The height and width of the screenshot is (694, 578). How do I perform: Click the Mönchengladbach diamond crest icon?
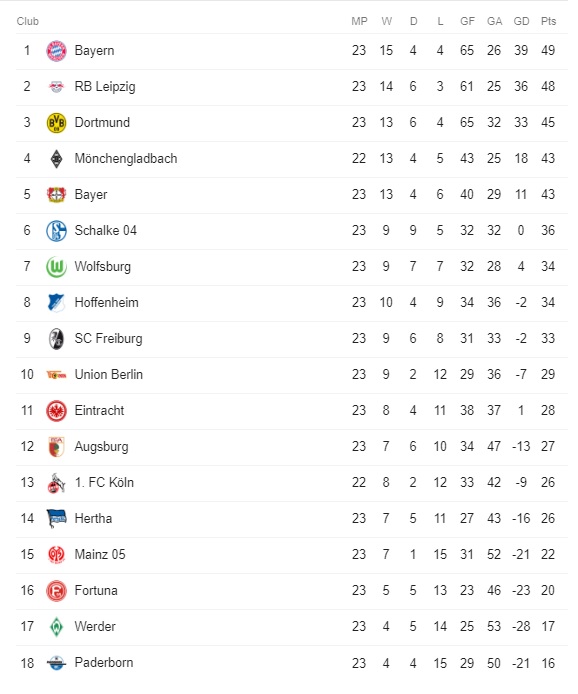click(56, 159)
